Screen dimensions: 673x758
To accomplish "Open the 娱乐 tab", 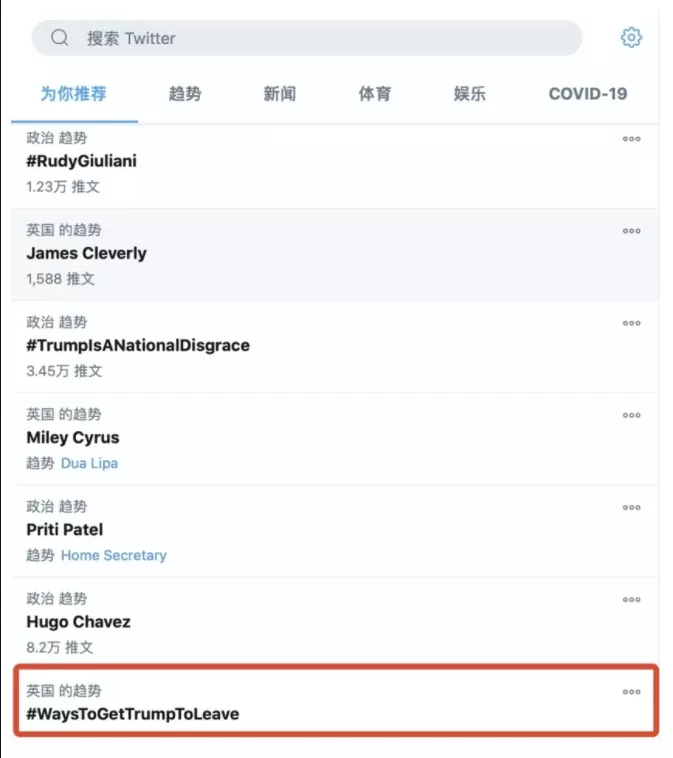I will (469, 94).
